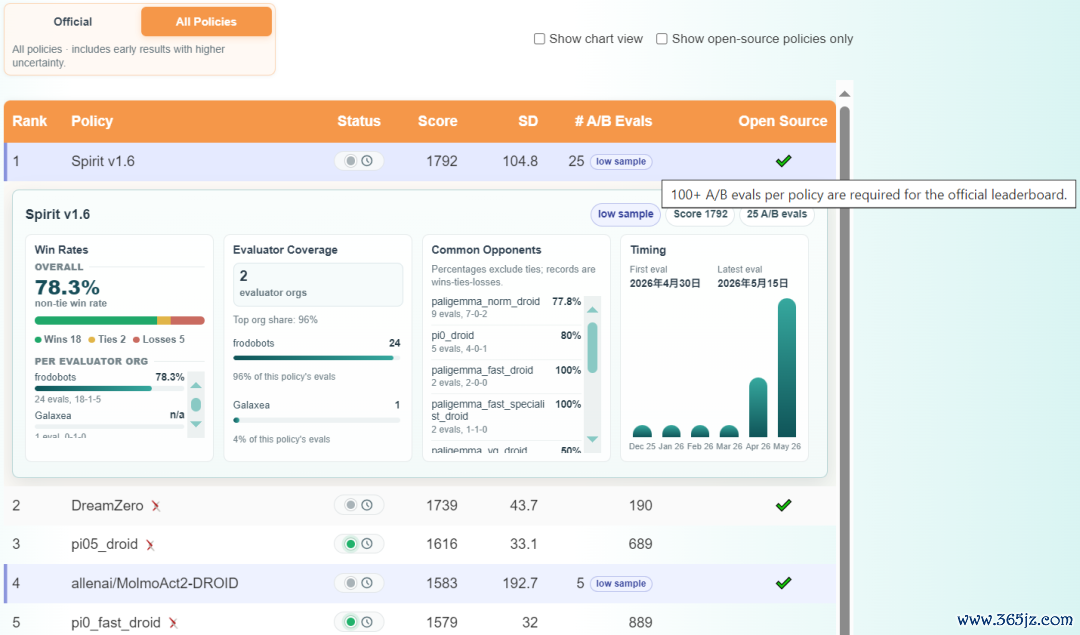Collapse the Spirit v1.6 leaderboard row
The image size is (1080, 635).
click(420, 161)
